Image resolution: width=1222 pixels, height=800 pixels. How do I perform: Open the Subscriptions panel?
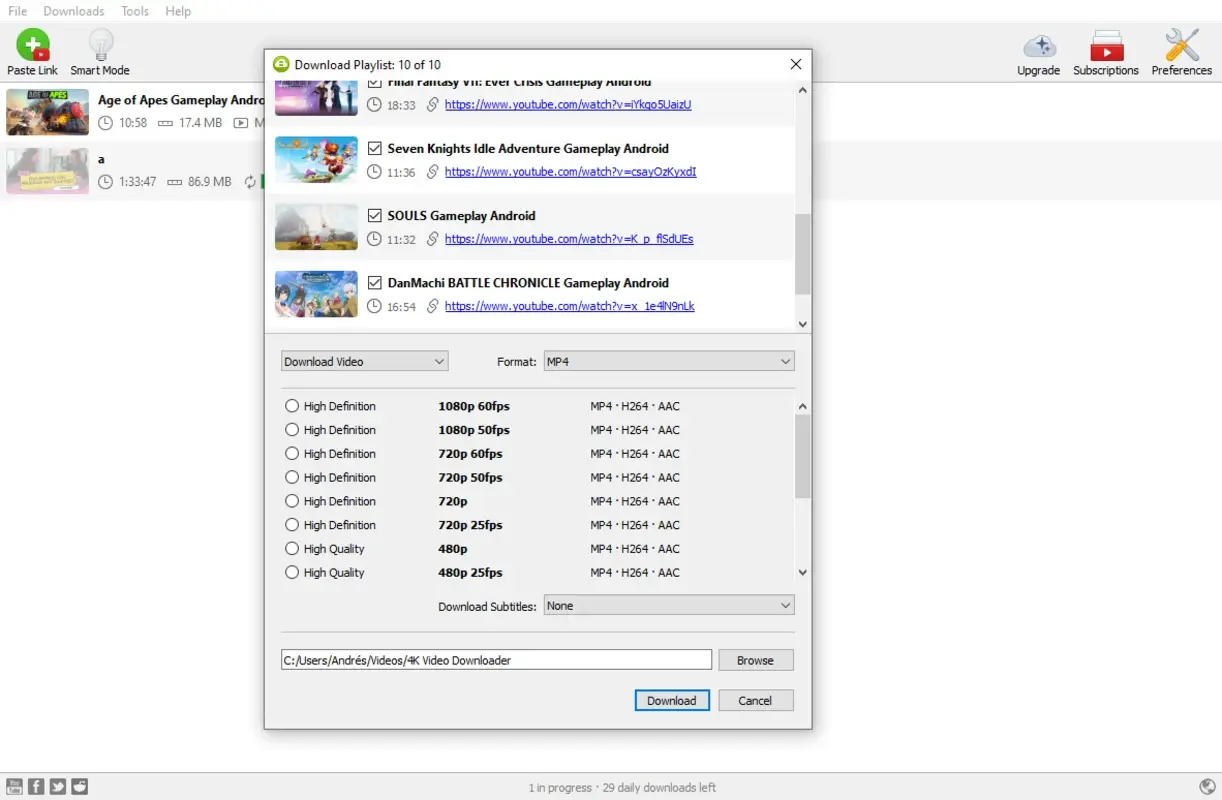coord(1105,45)
